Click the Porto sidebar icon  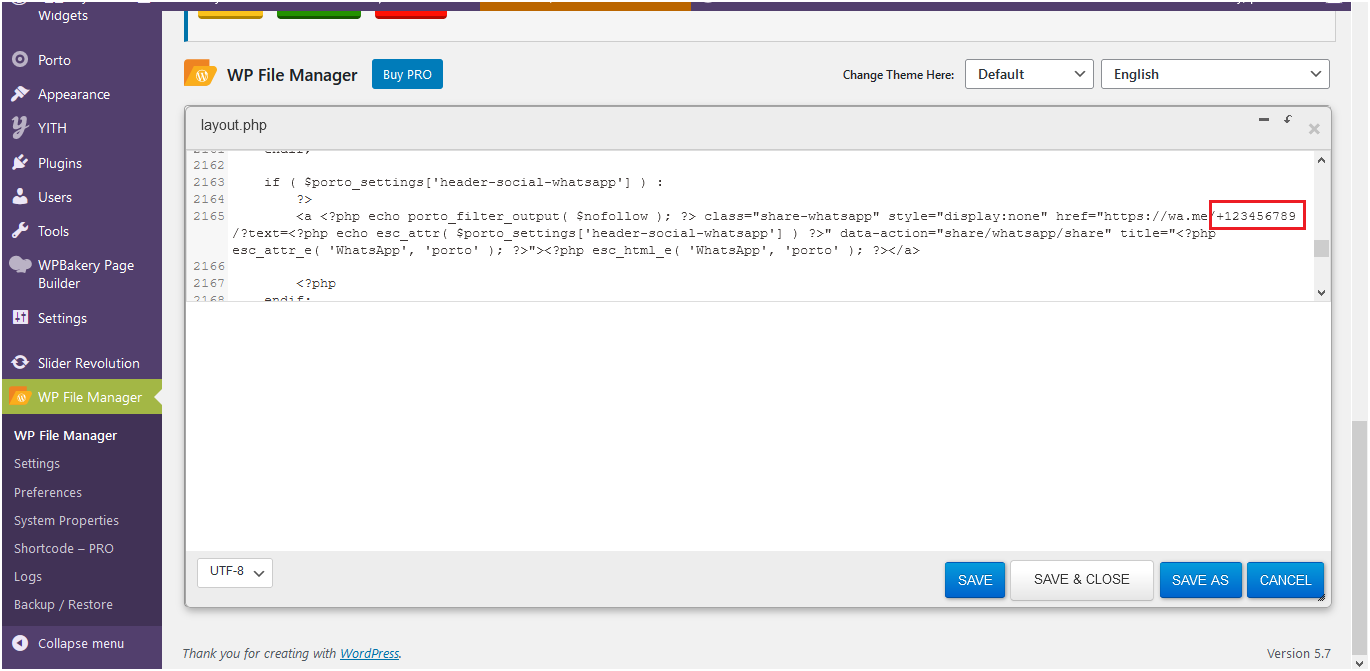[x=20, y=60]
